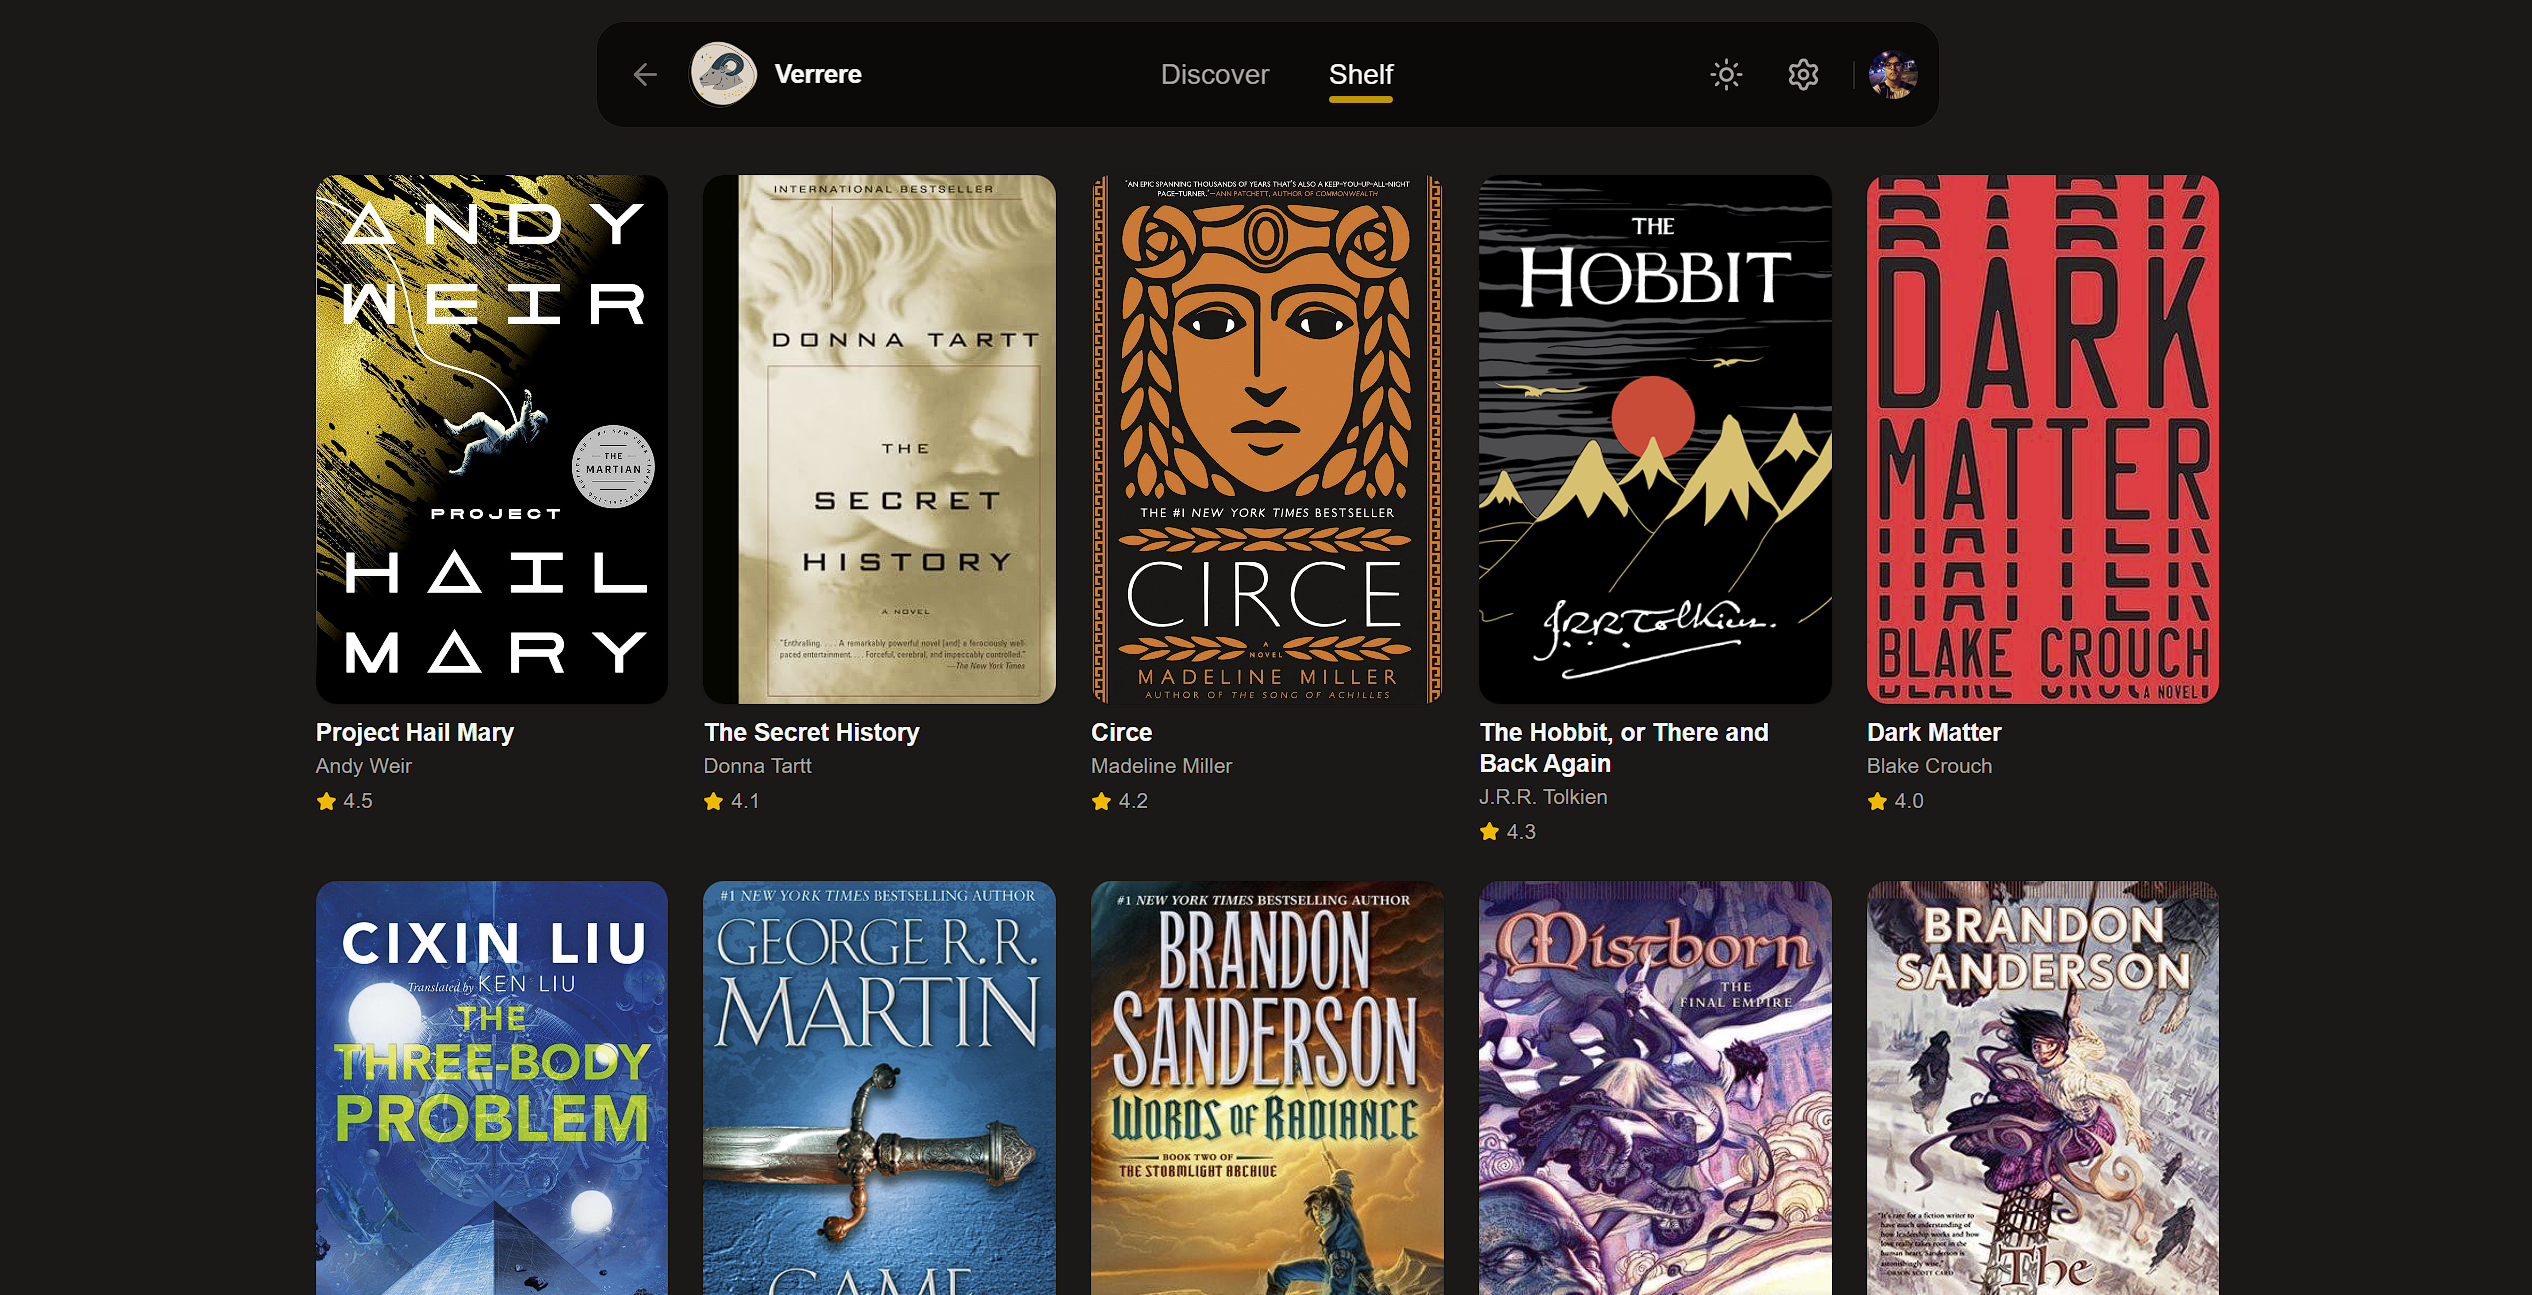
Task: Select author name Blake Crouch
Action: tap(1929, 766)
